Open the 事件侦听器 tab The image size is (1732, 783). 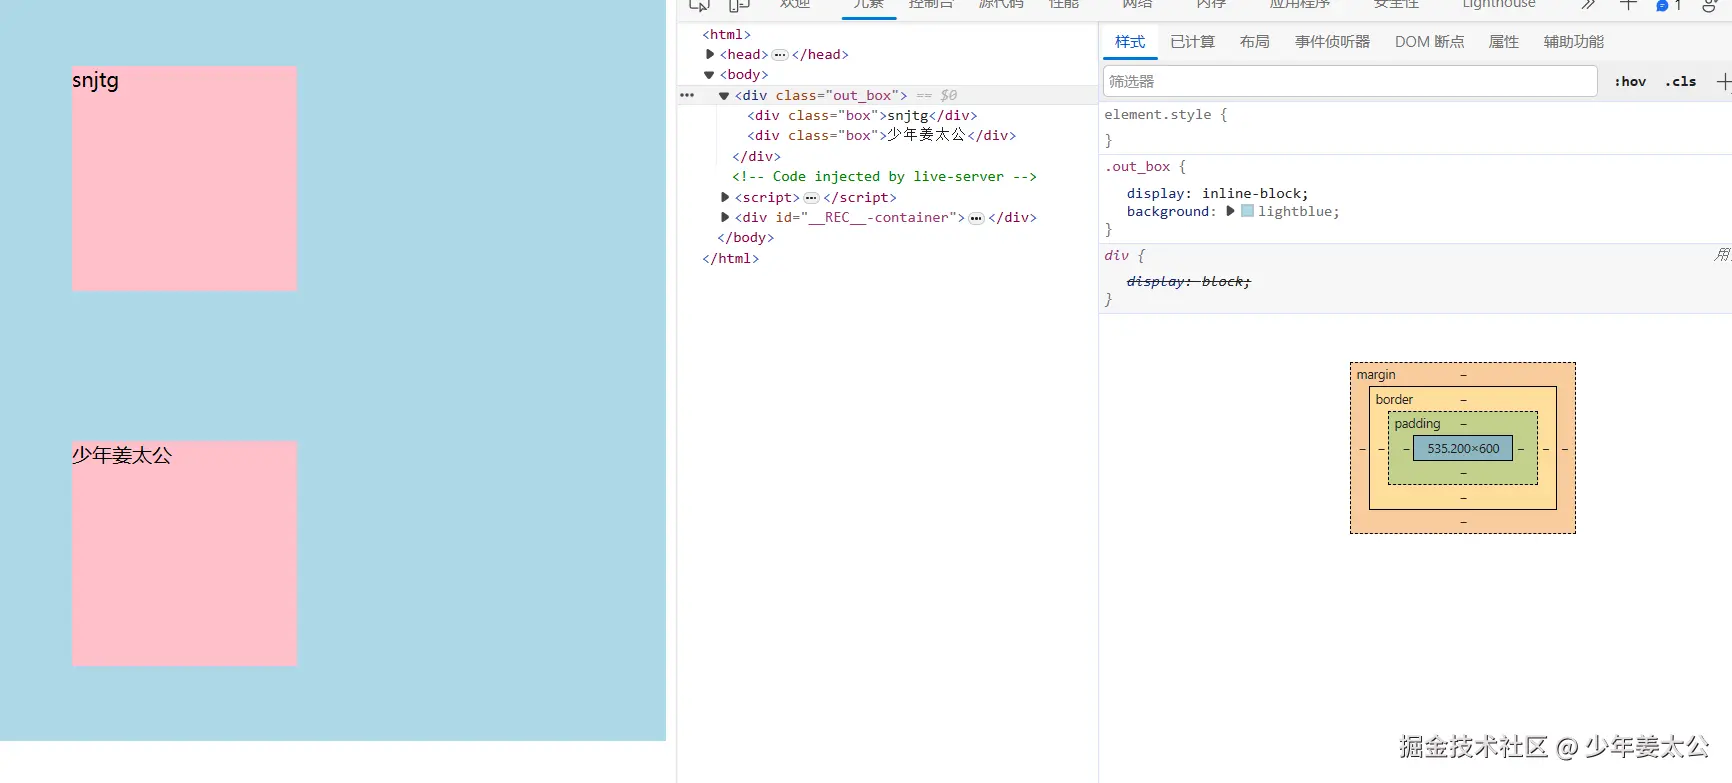[x=1332, y=42]
